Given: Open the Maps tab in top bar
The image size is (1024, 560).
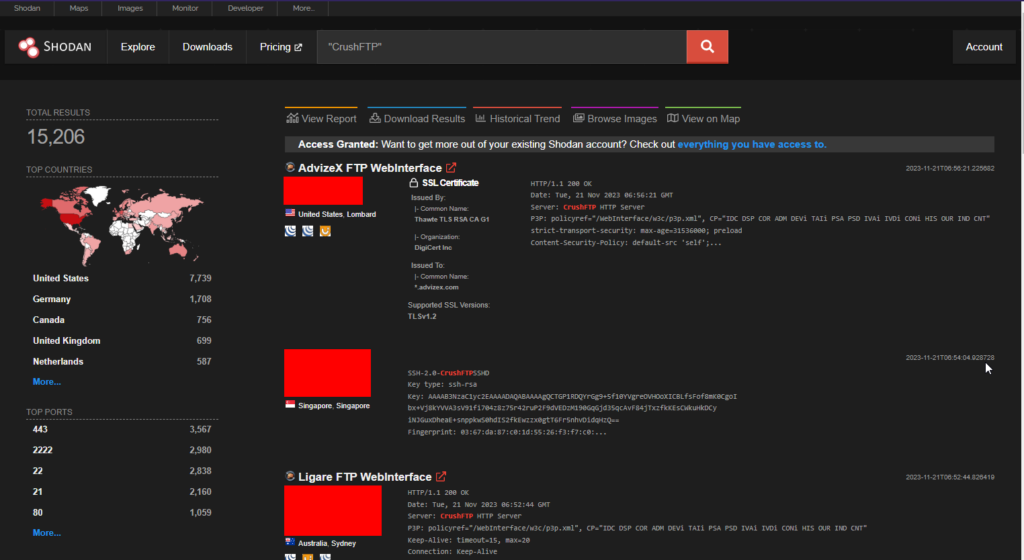Looking at the screenshot, I should (78, 8).
